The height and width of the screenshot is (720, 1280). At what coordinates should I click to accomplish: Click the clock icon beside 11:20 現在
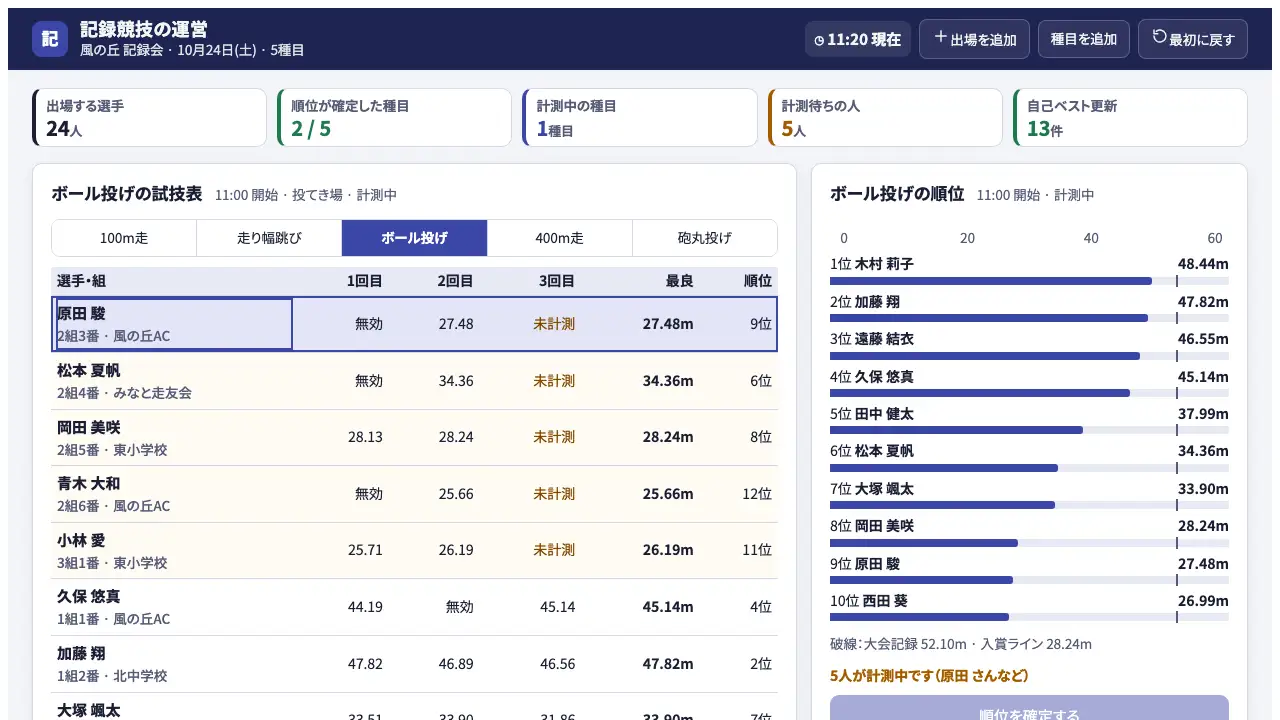(x=820, y=40)
